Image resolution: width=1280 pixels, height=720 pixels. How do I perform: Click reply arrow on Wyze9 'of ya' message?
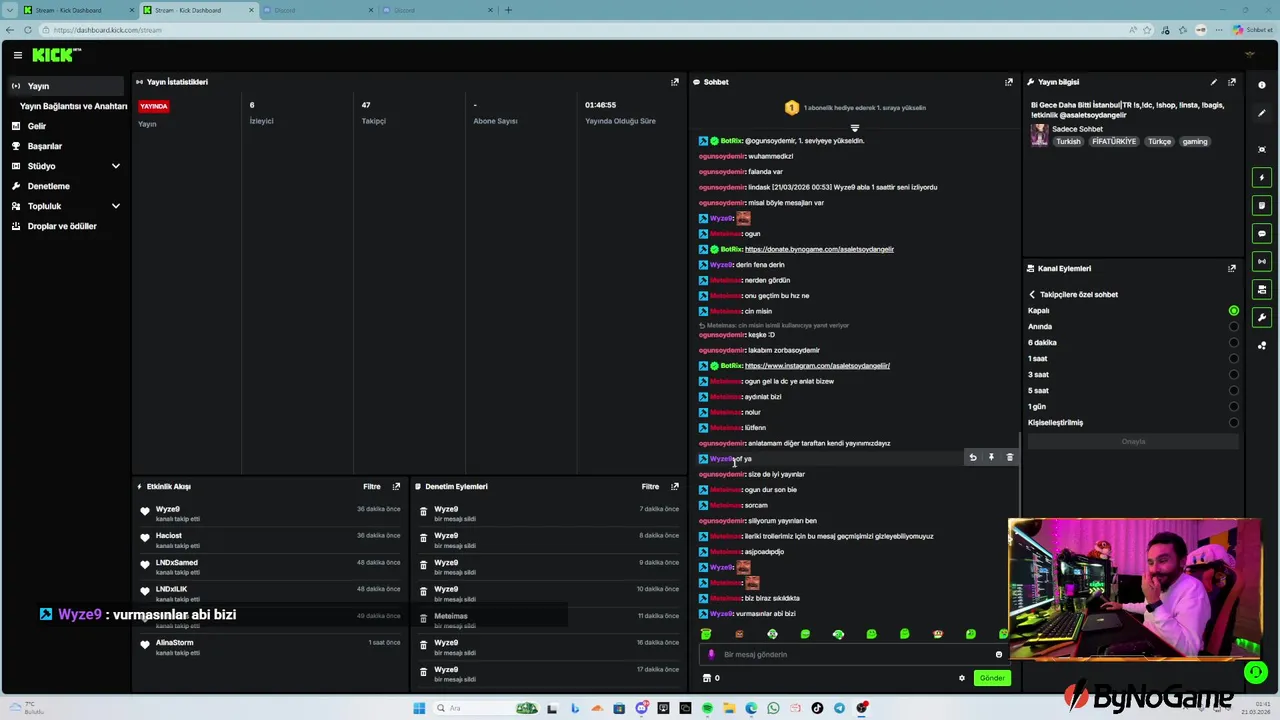point(973,457)
